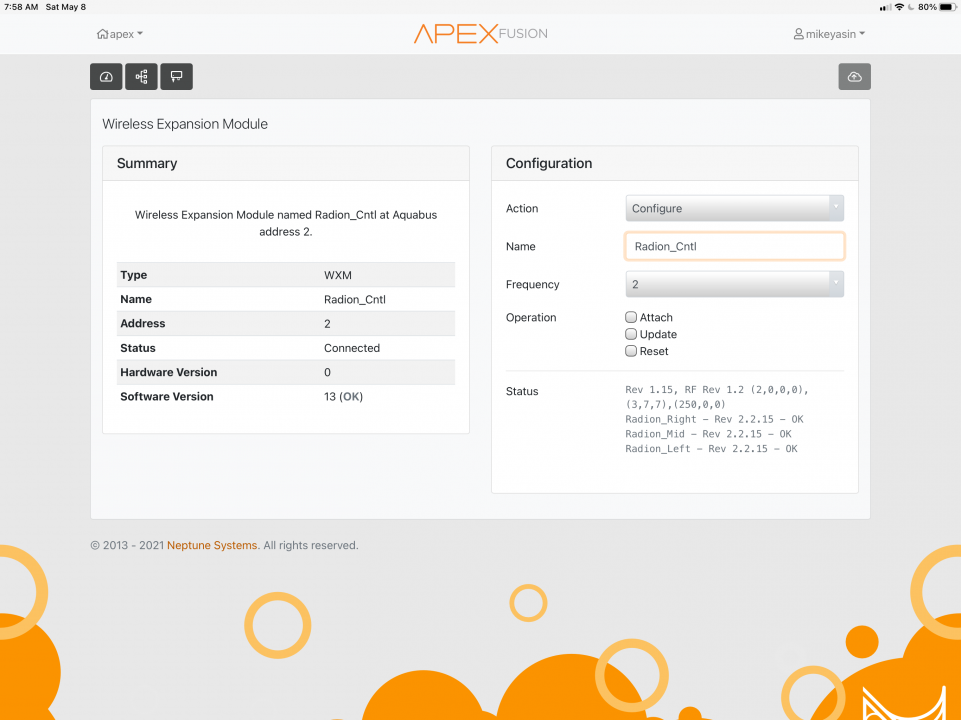Click the user profile icon beside mikeyasin
Screen dimensions: 961x720
[x=799, y=34]
